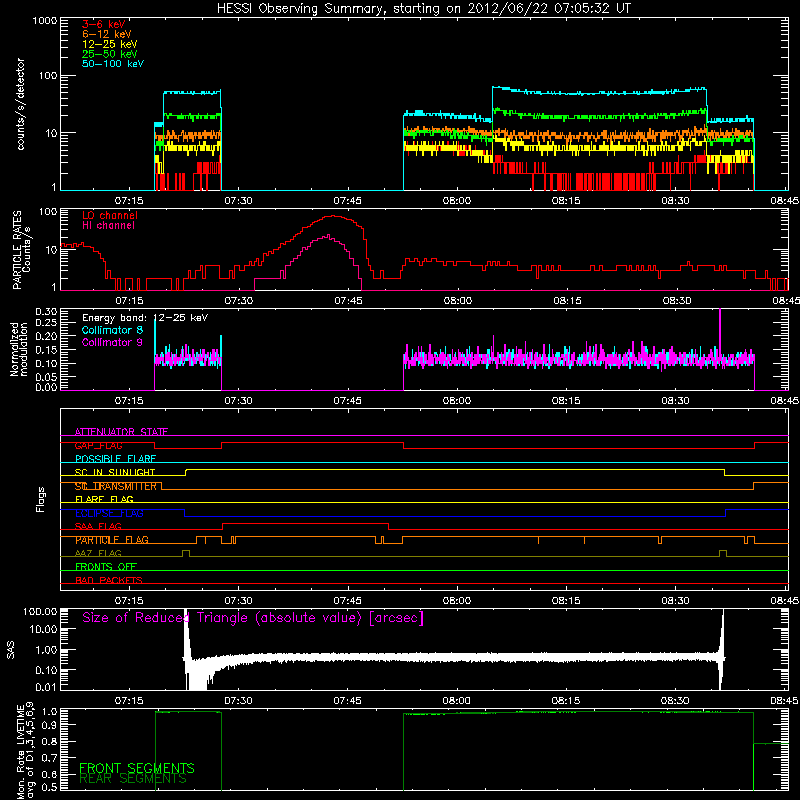Click the 0.30 tick on modulation axis
This screenshot has height=800, width=800.
[x=45, y=311]
